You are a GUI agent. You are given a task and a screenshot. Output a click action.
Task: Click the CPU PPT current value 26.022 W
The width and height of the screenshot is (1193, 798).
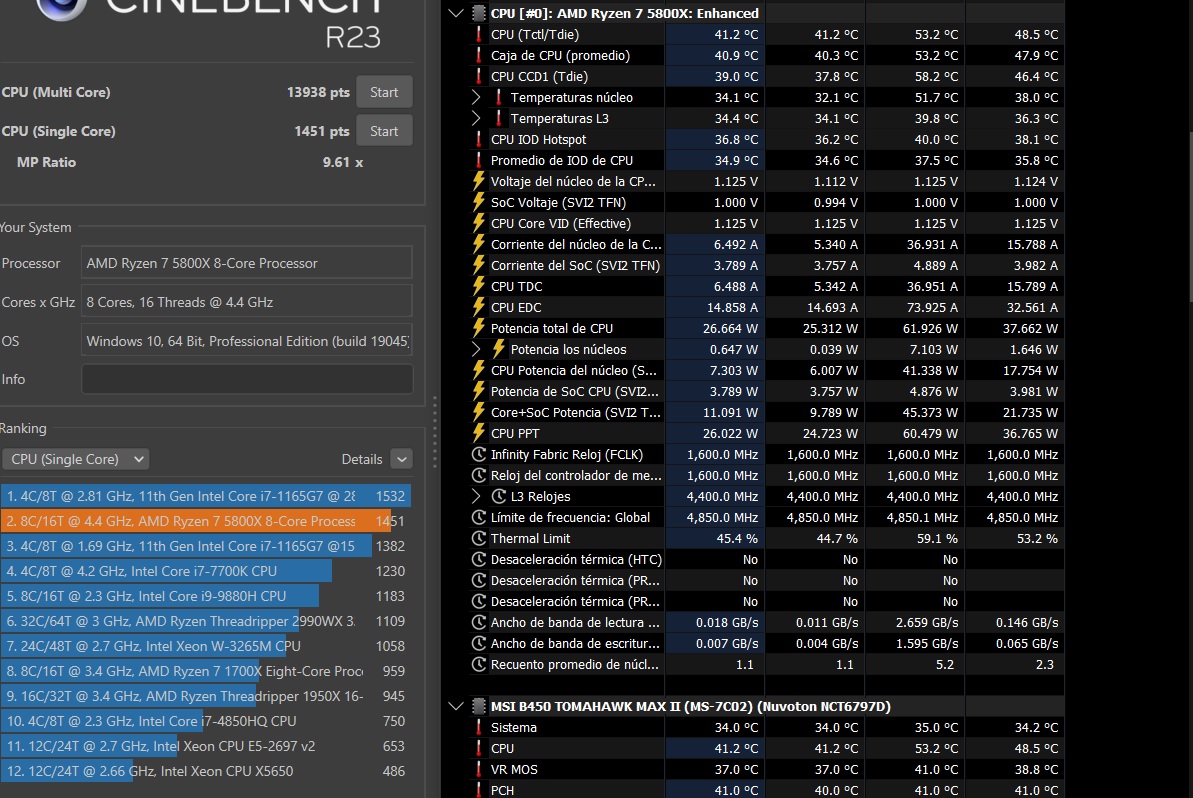pyautogui.click(x=730, y=434)
